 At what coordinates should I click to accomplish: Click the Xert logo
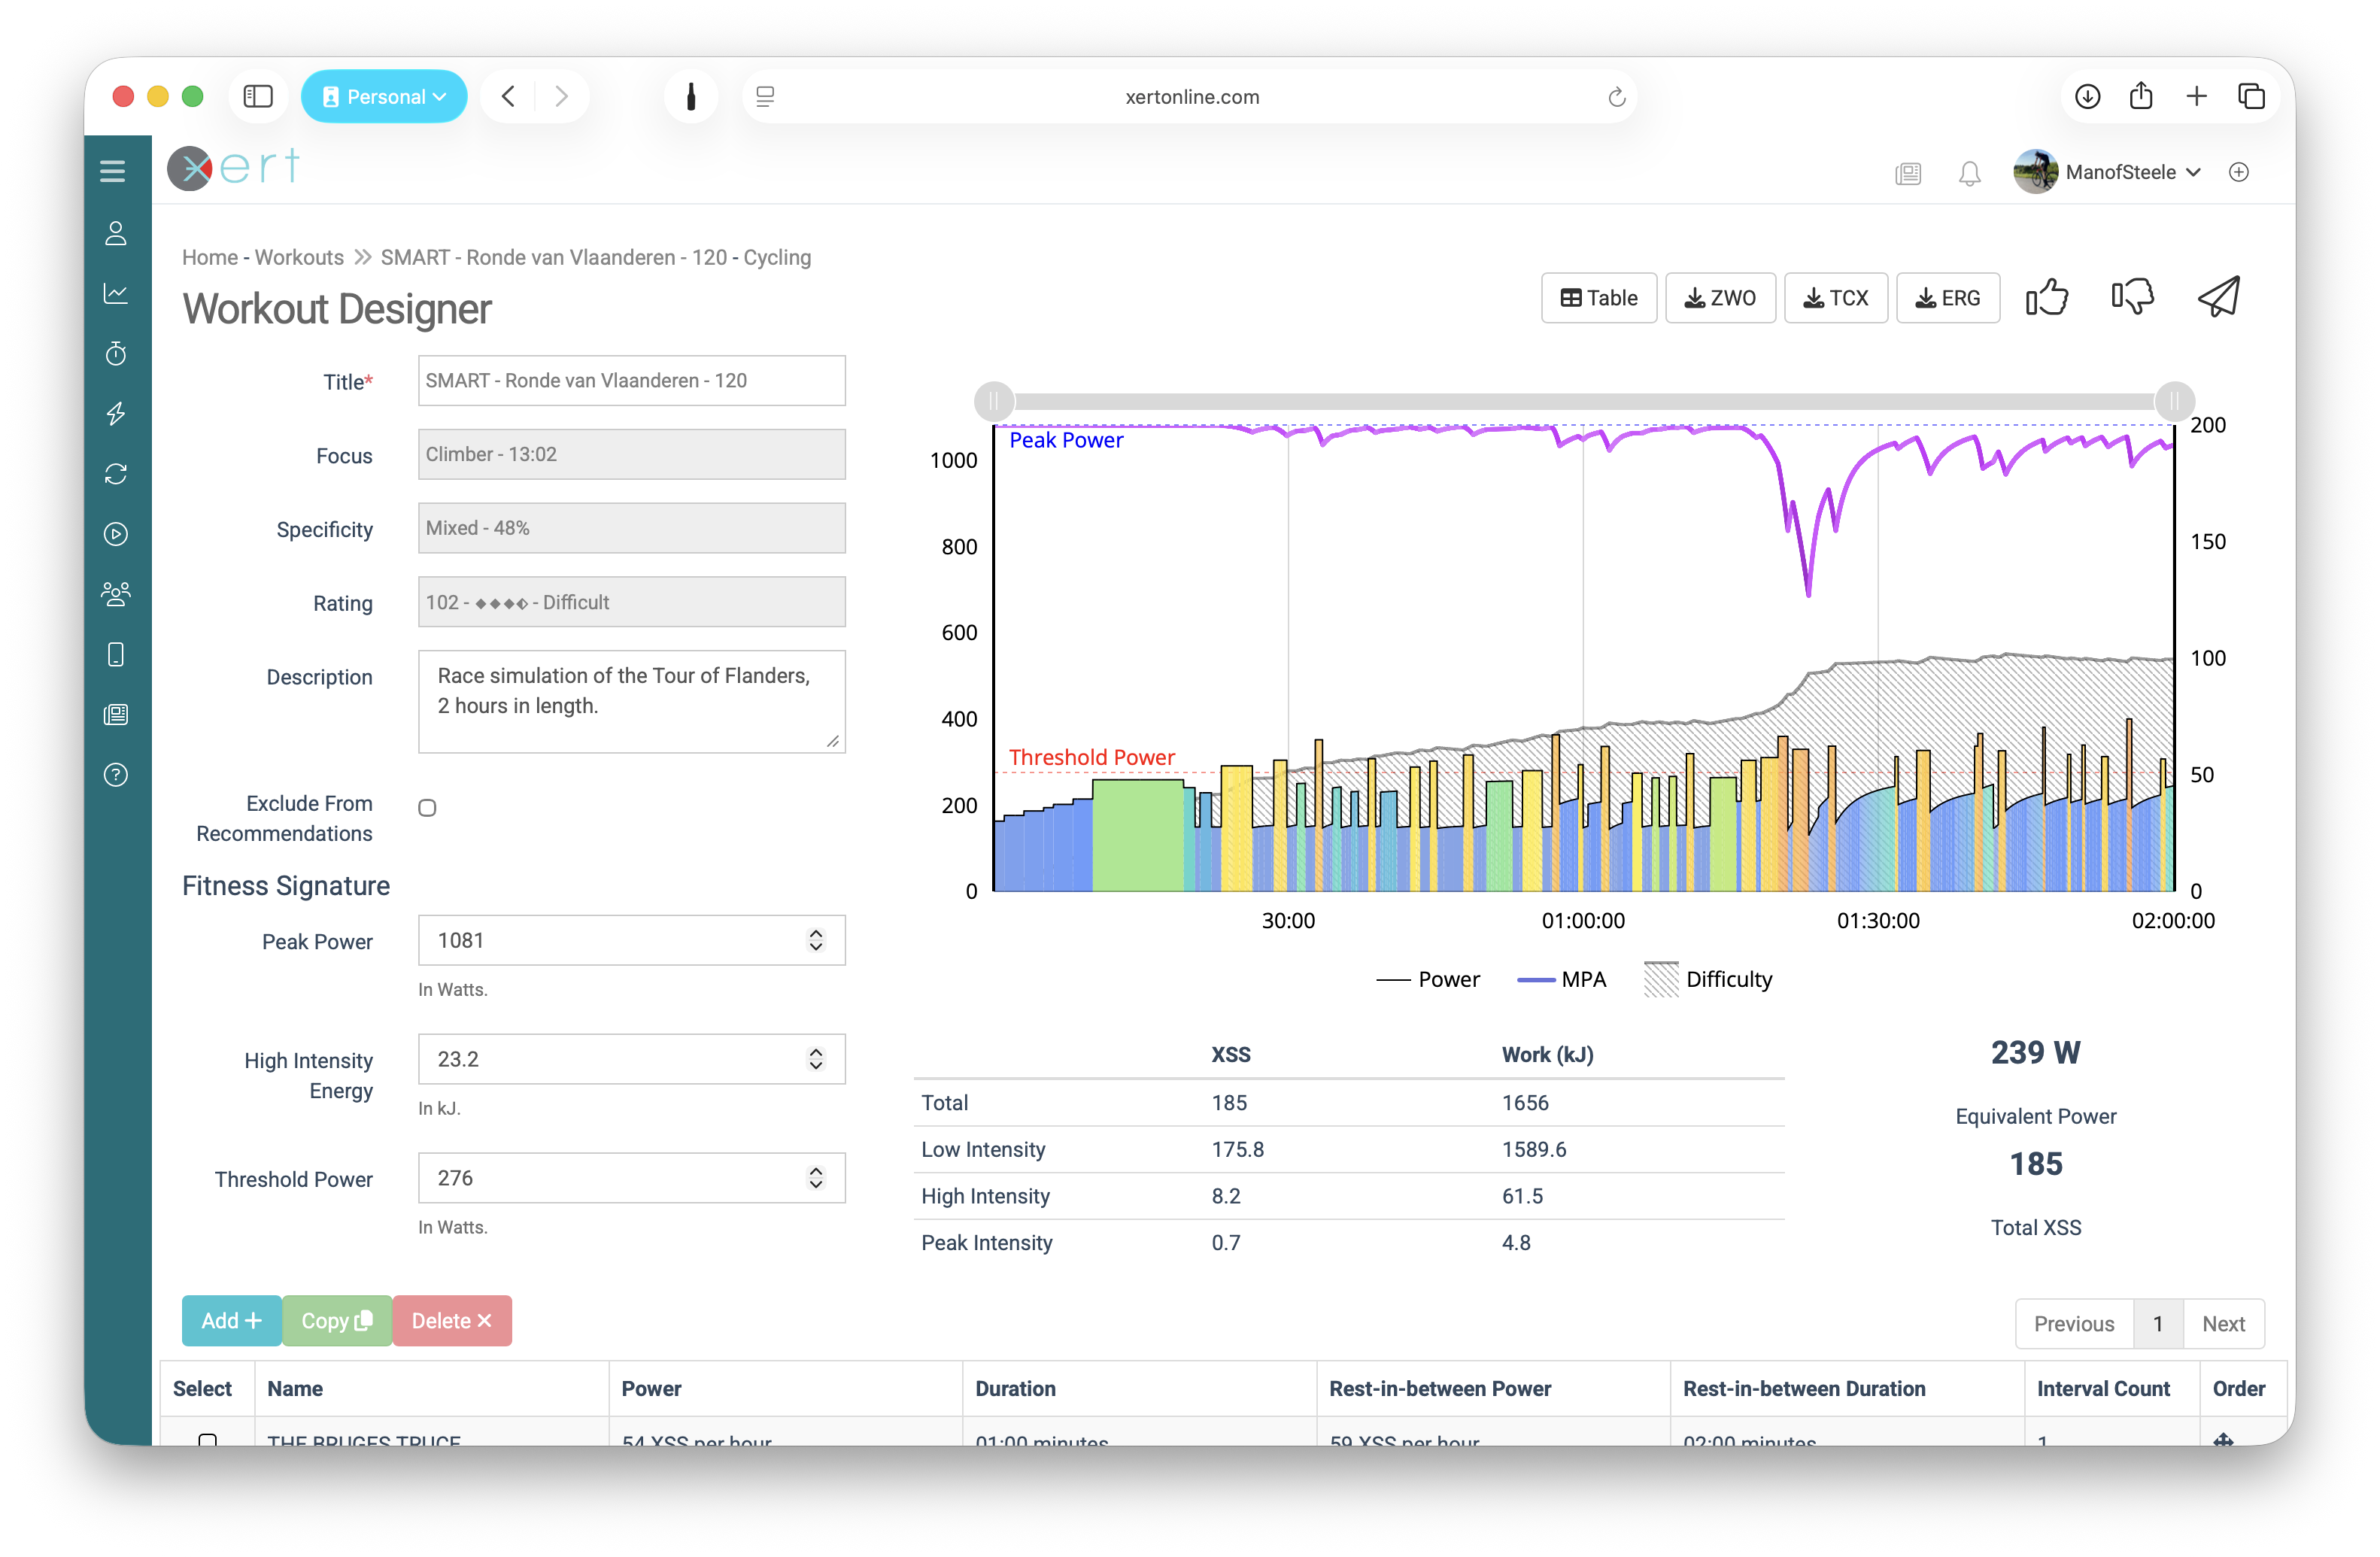[234, 168]
